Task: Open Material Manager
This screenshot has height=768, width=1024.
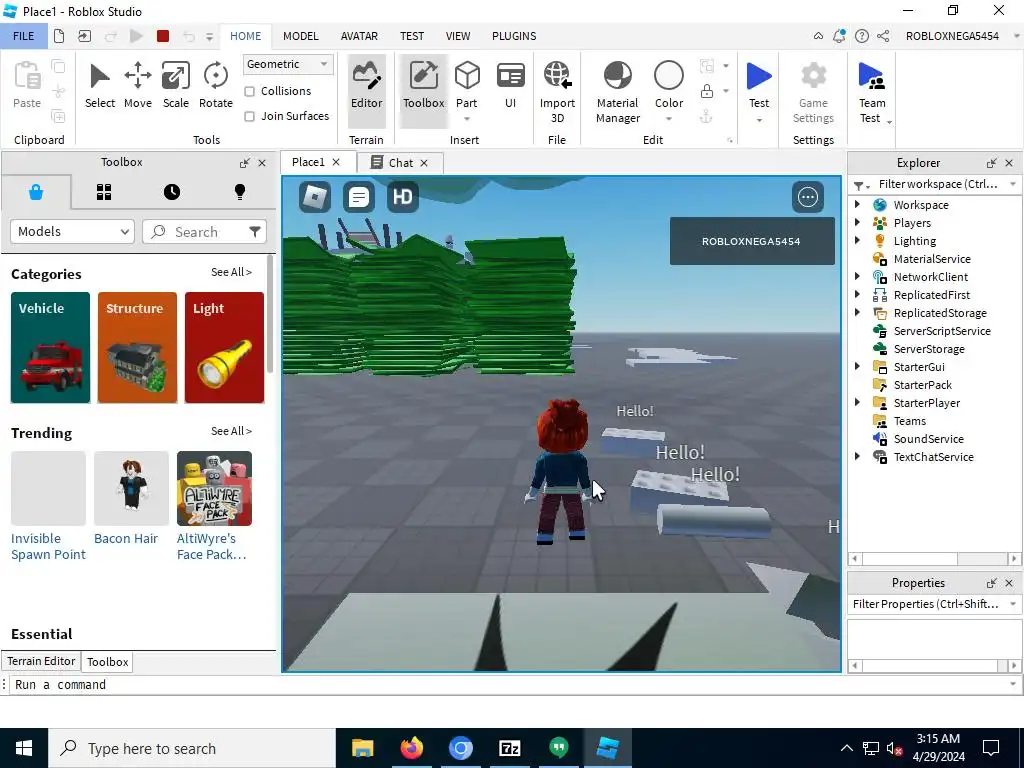Action: pyautogui.click(x=617, y=91)
